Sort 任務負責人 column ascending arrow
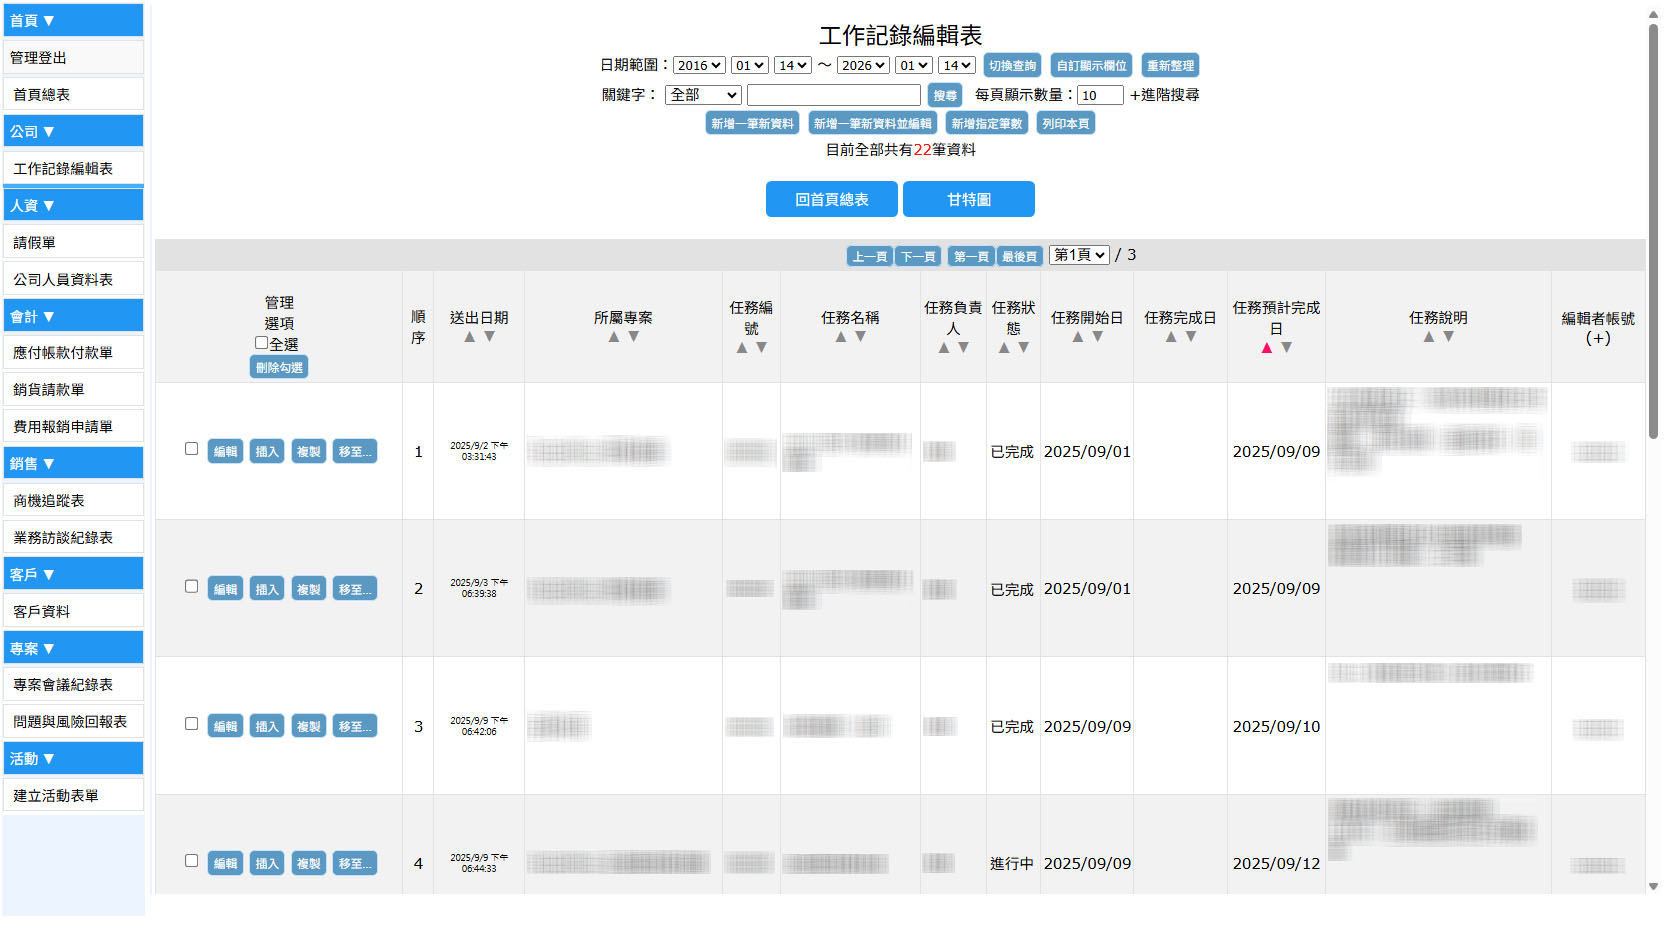The image size is (1667, 937). pos(943,348)
